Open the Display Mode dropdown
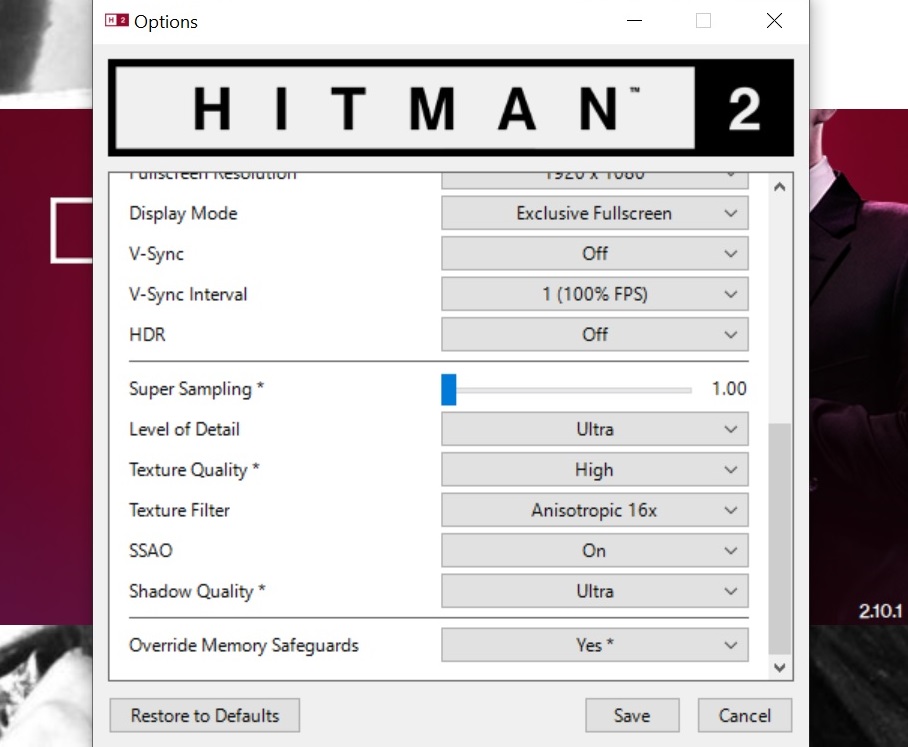 [595, 213]
